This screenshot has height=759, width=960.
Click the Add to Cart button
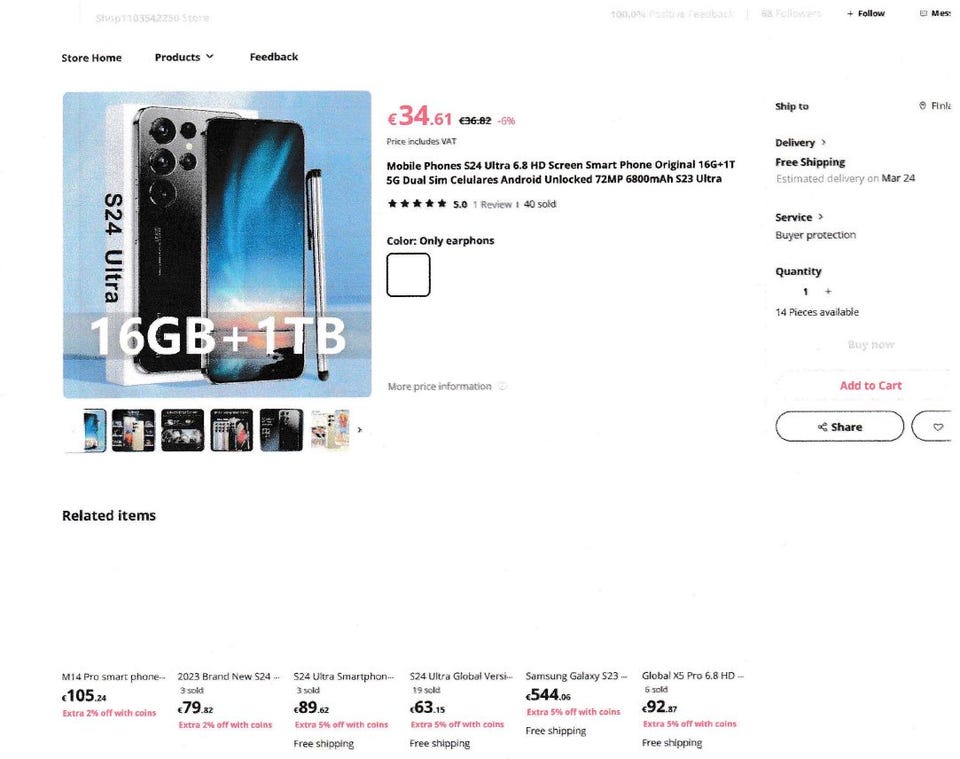(x=870, y=385)
